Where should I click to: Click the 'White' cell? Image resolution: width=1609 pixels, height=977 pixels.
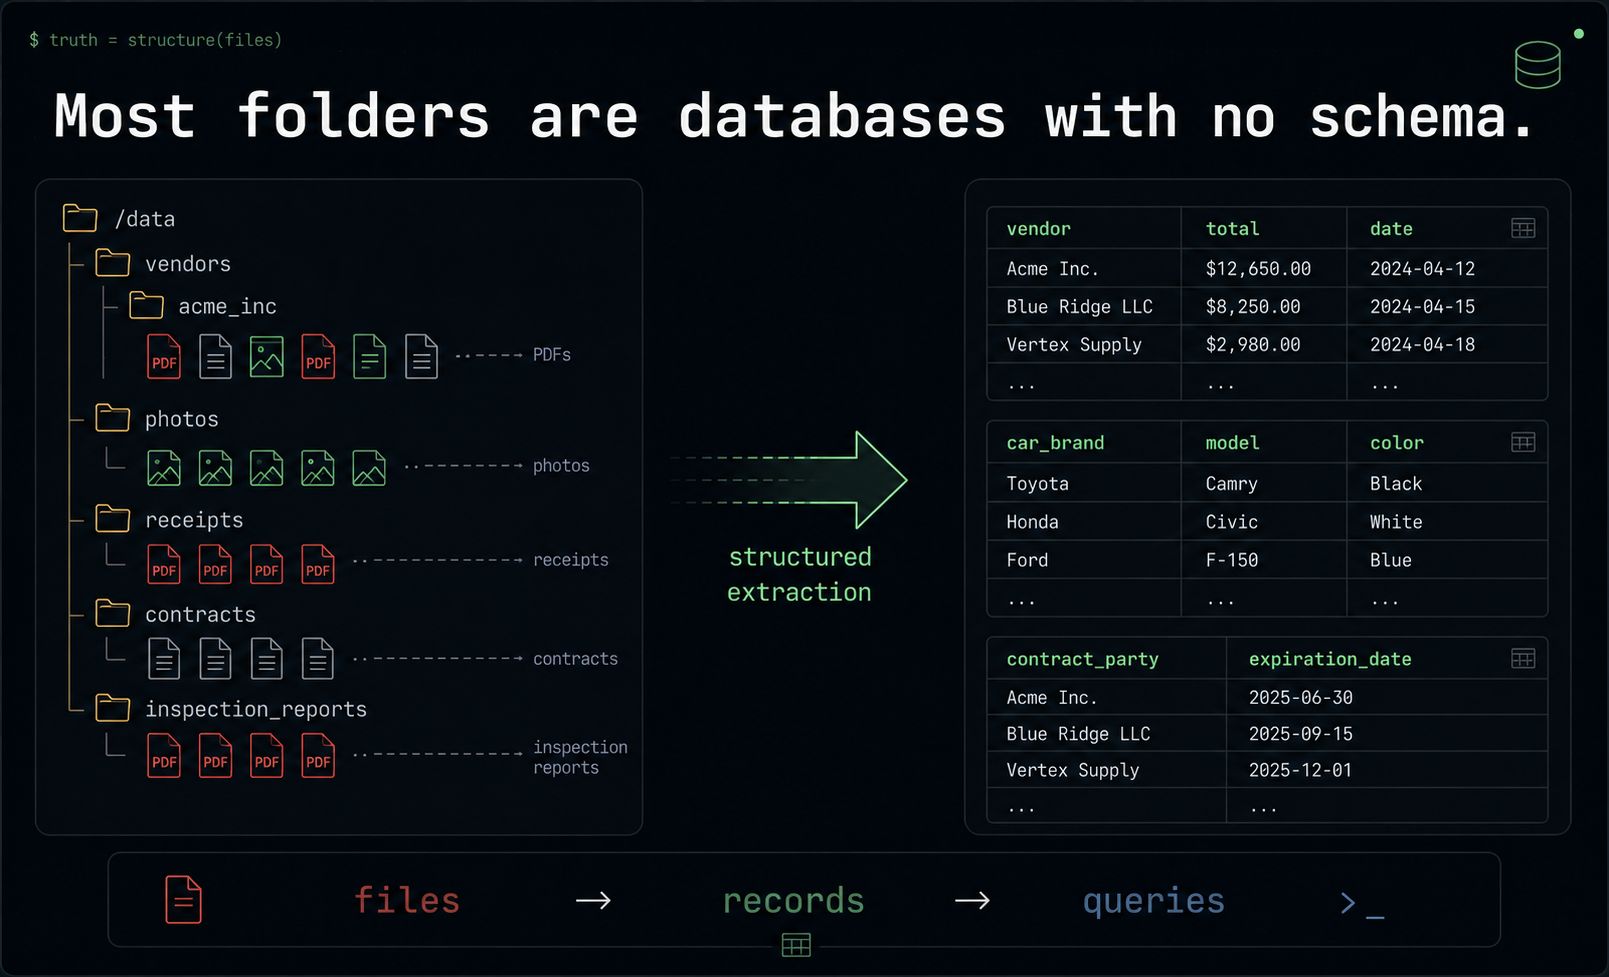[1396, 522]
